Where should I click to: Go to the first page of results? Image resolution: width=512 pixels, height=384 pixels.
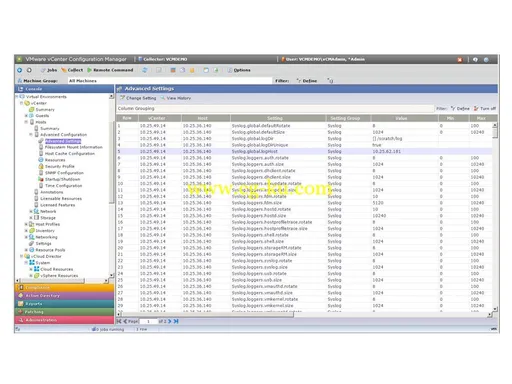[119, 321]
